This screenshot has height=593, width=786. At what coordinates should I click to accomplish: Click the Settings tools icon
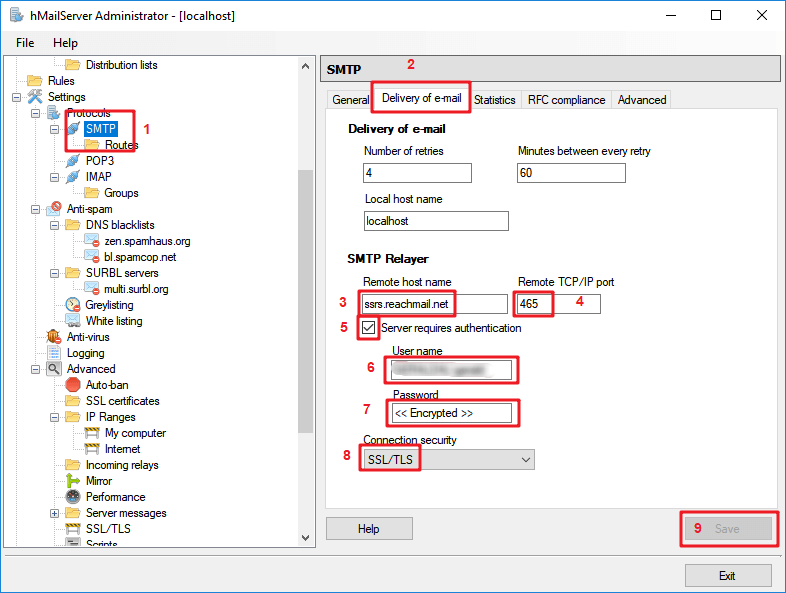[x=35, y=96]
